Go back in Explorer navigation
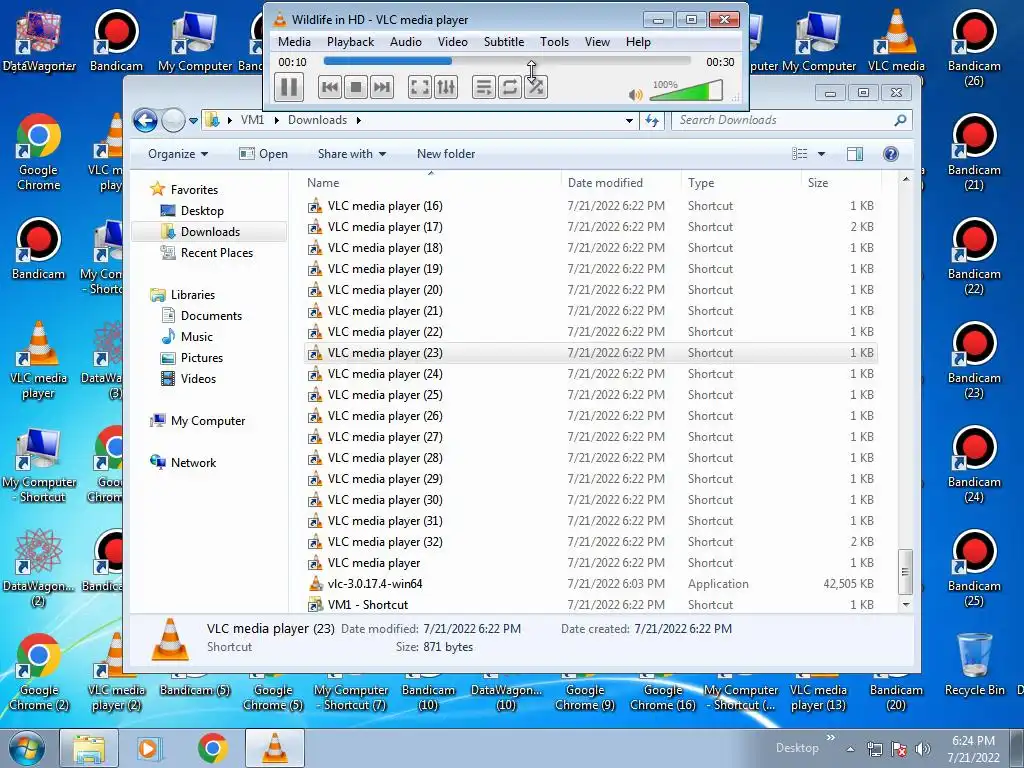 click(x=145, y=120)
